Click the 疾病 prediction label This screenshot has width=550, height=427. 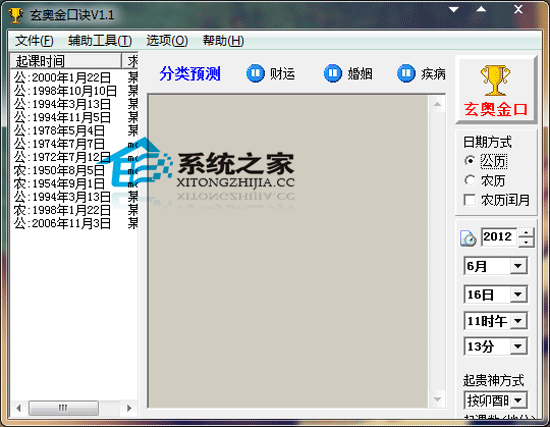click(x=433, y=74)
